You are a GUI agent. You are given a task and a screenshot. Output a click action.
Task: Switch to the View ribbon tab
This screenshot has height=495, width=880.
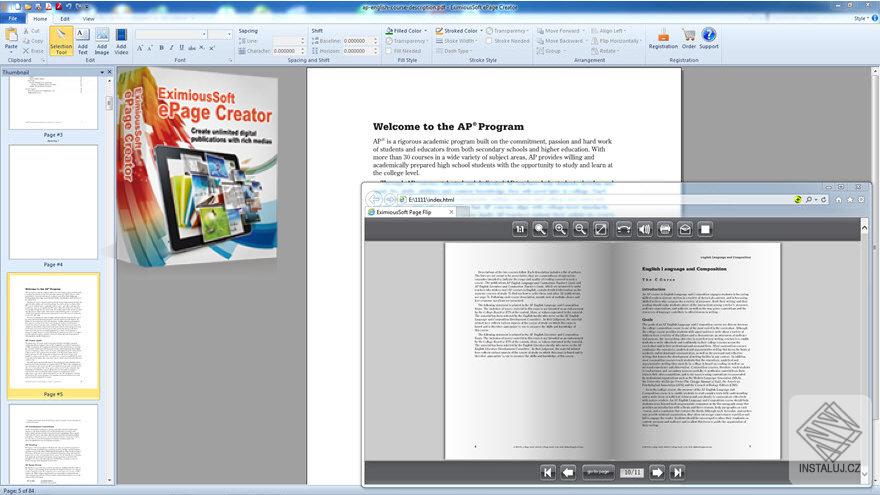[89, 19]
